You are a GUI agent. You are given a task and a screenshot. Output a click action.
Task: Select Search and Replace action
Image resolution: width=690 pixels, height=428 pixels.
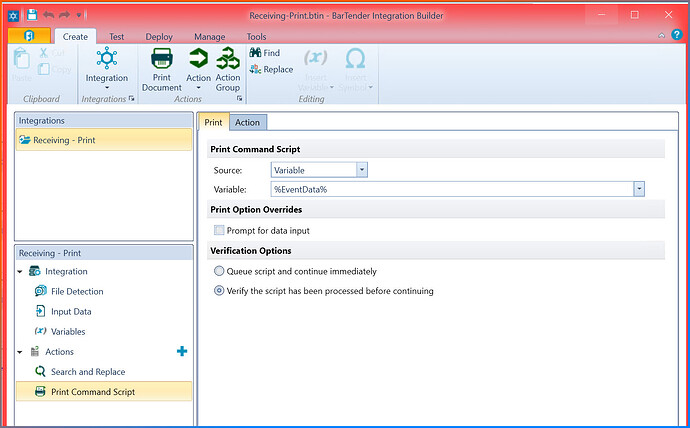[88, 372]
